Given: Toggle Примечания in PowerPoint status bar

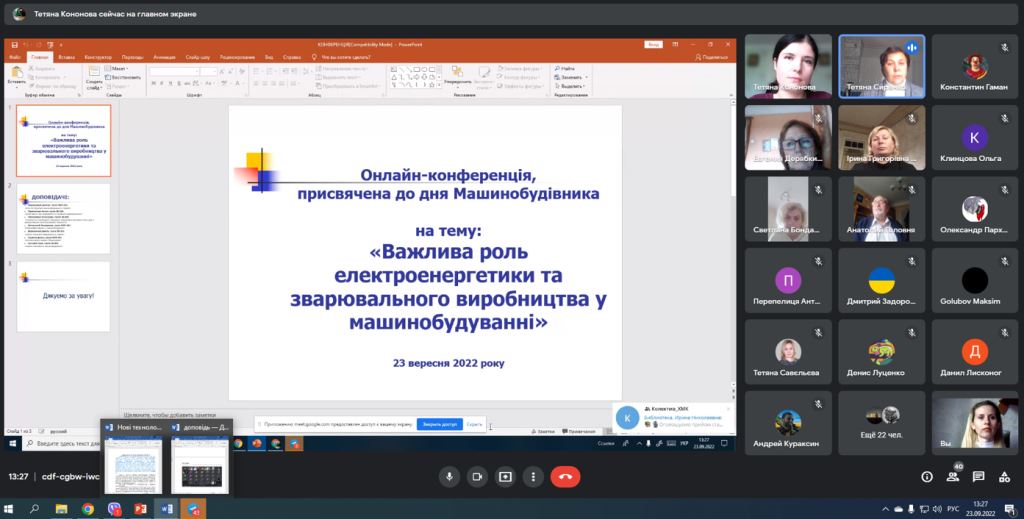Looking at the screenshot, I should tap(578, 432).
